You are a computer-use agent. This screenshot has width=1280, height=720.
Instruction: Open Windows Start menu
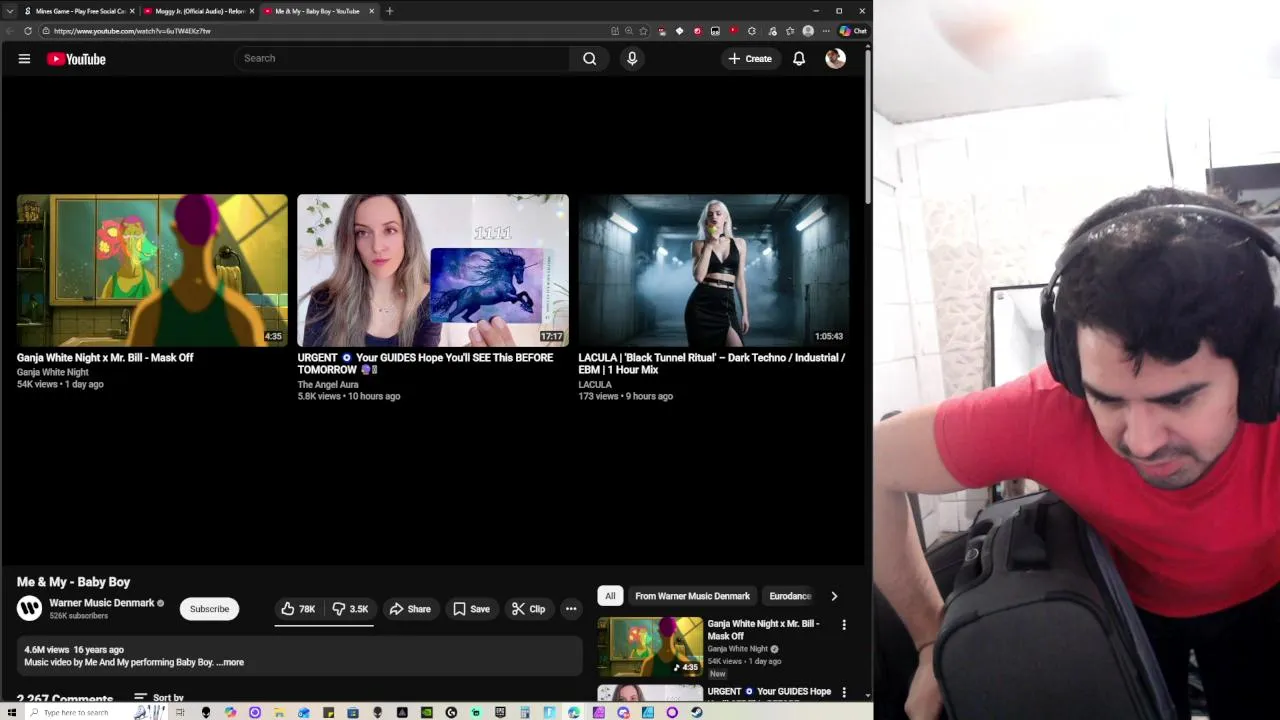[12, 712]
